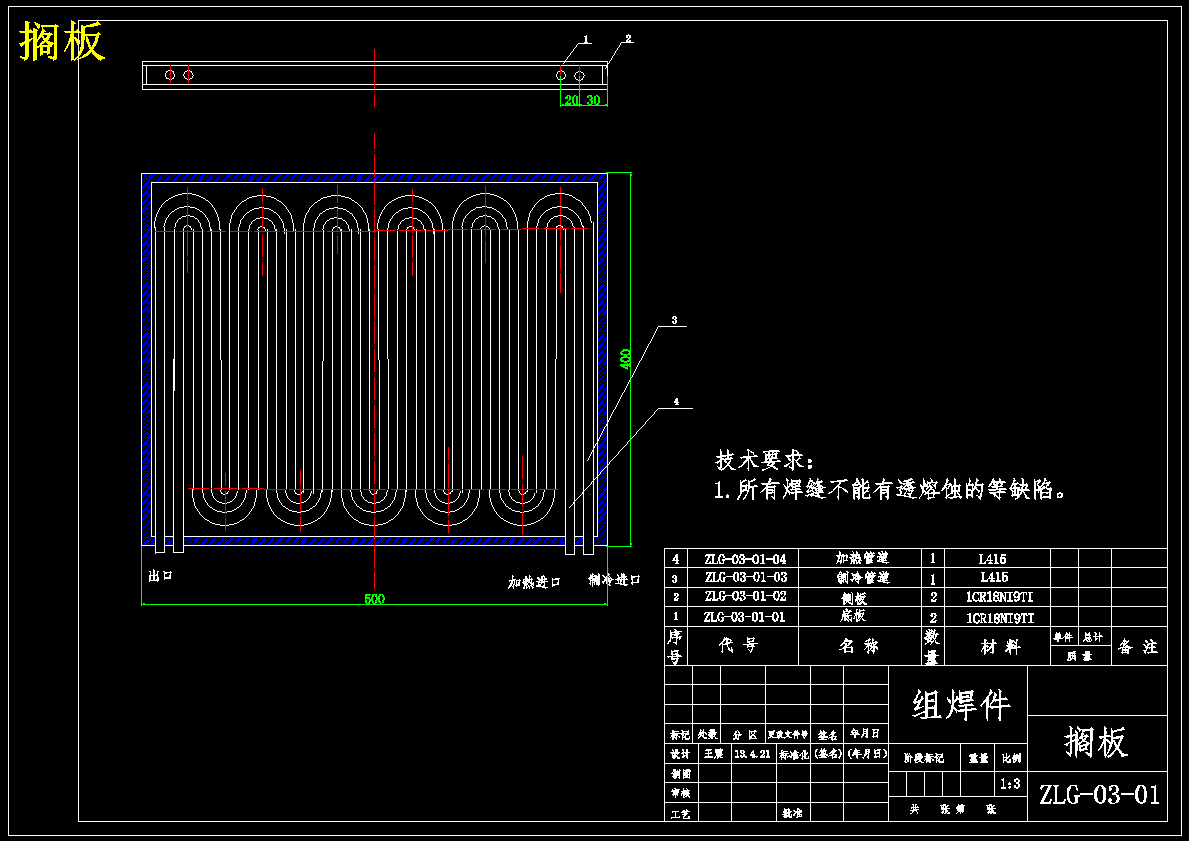Click leader label number 3

pos(674,321)
